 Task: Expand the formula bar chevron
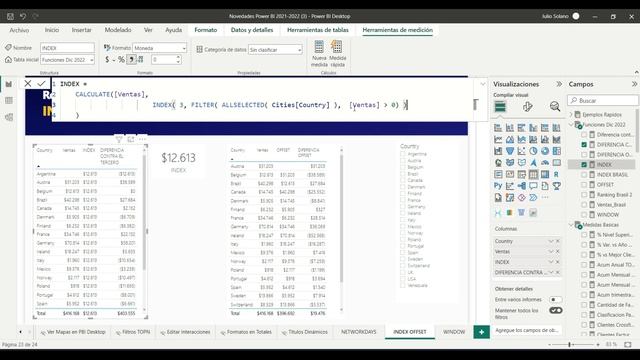(x=482, y=84)
